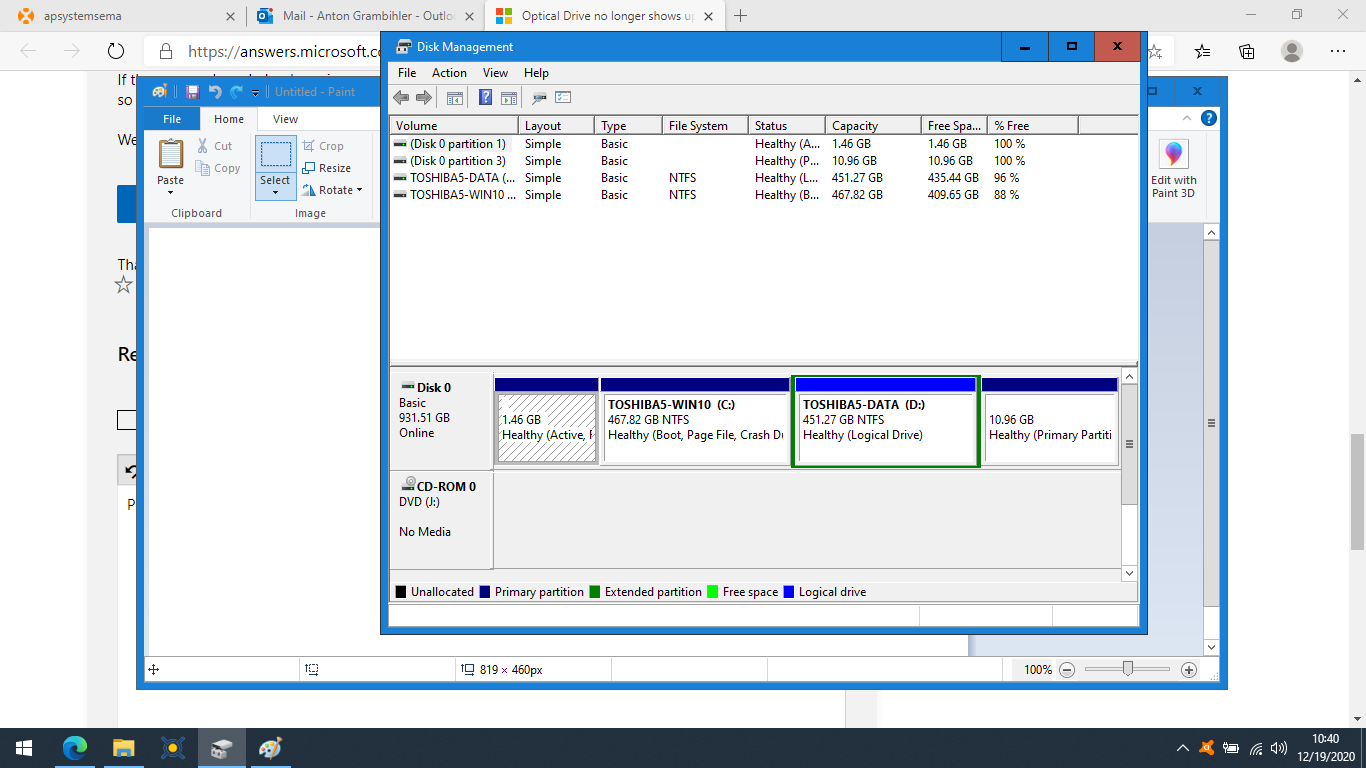Image resolution: width=1366 pixels, height=768 pixels.
Task: Open File Explorer from the taskbar
Action: (123, 748)
